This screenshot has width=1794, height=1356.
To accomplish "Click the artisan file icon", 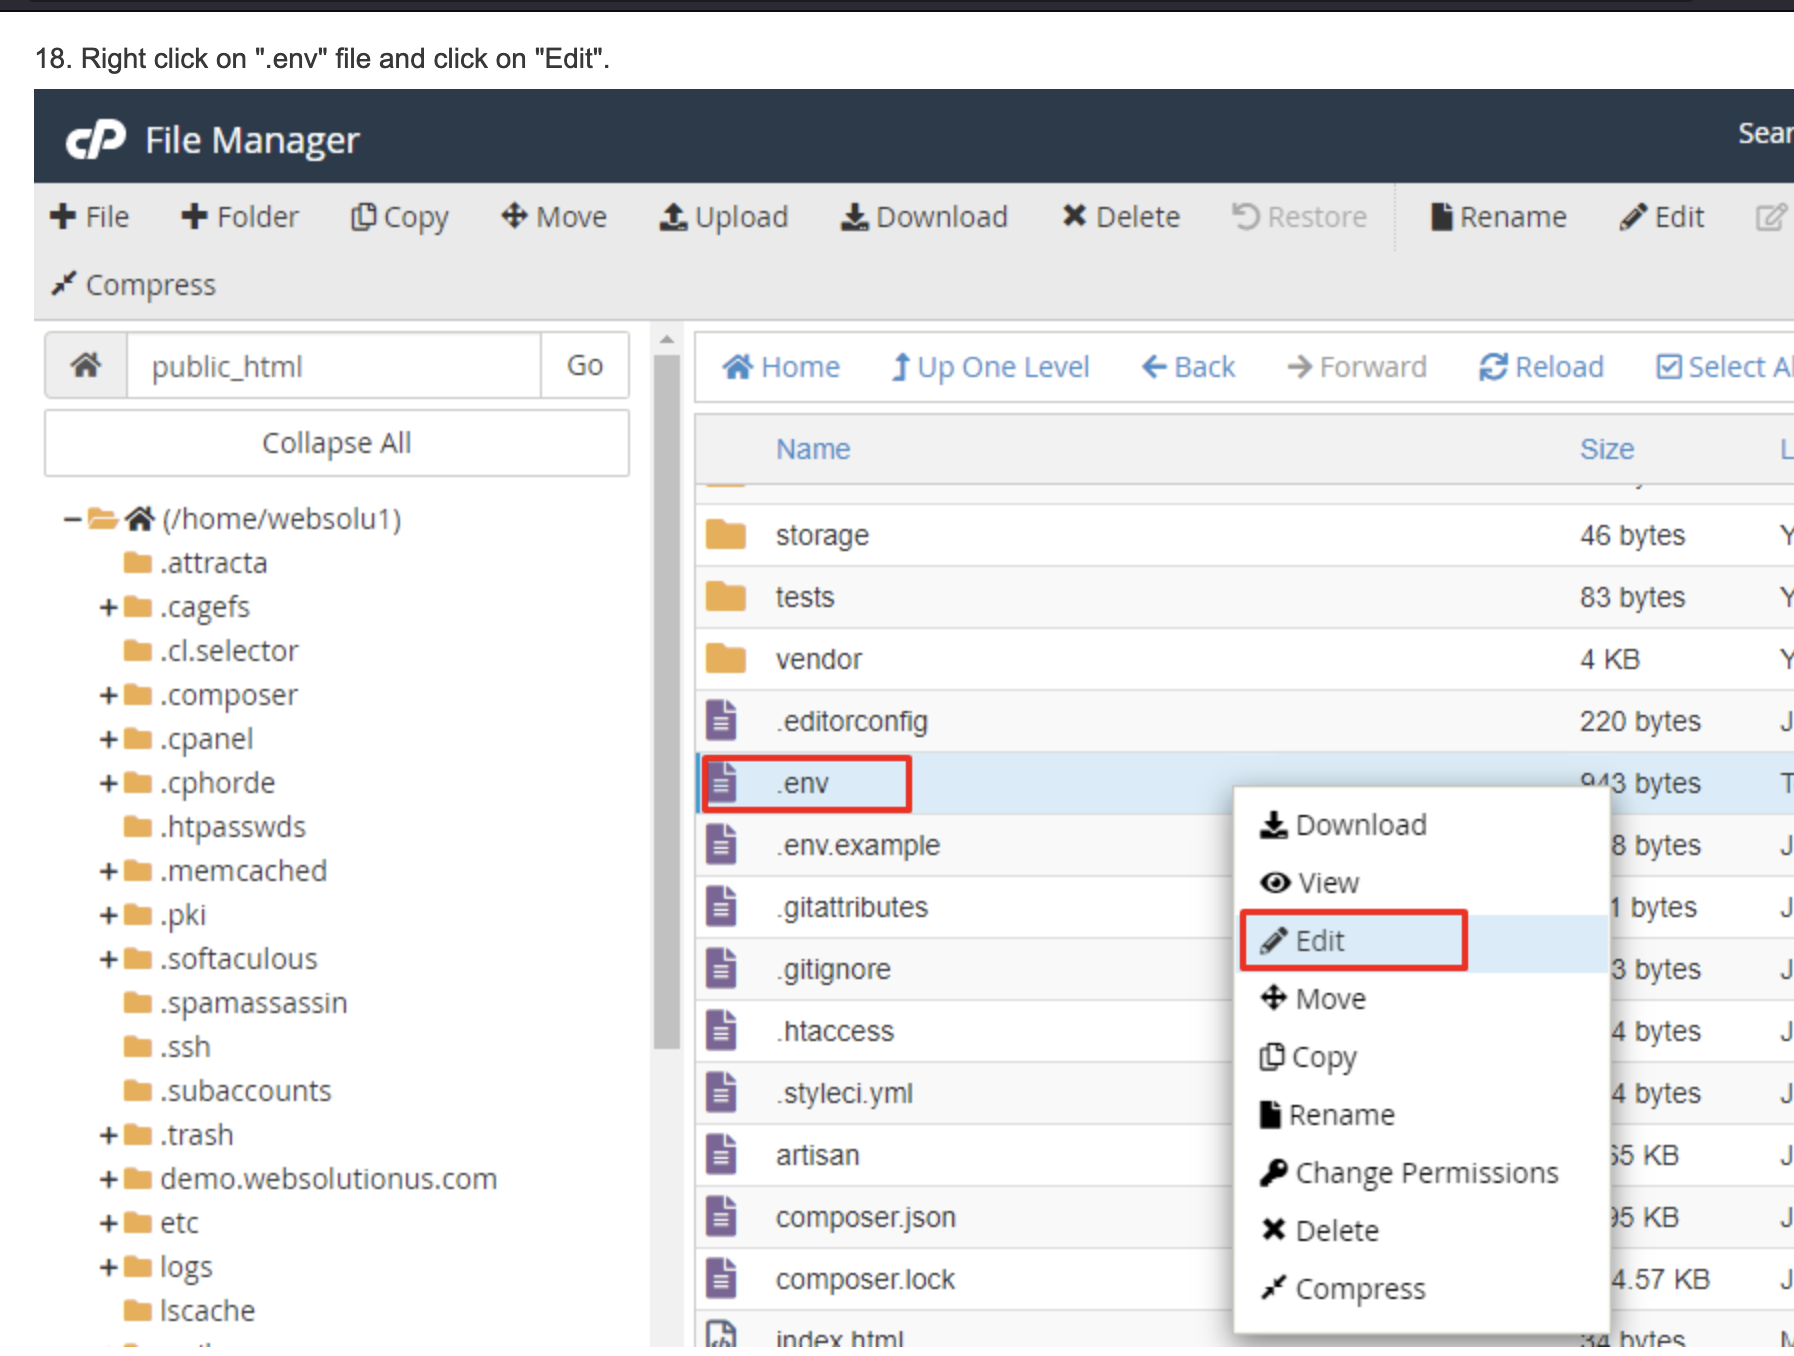I will (722, 1155).
